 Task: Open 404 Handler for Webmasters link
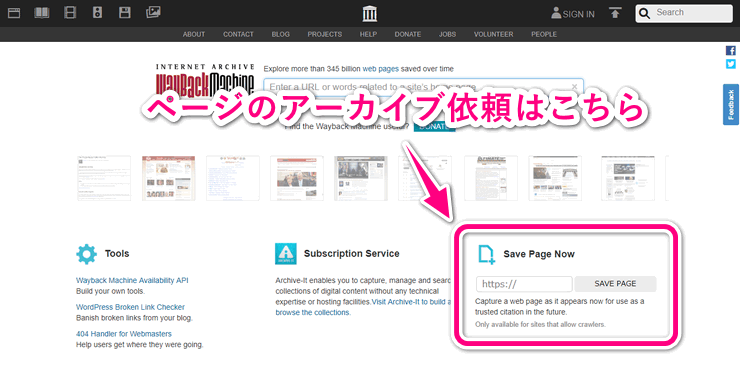point(124,334)
